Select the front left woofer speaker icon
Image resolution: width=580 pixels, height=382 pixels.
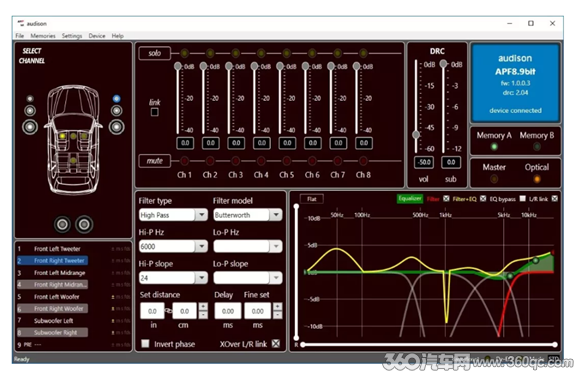[x=30, y=127]
